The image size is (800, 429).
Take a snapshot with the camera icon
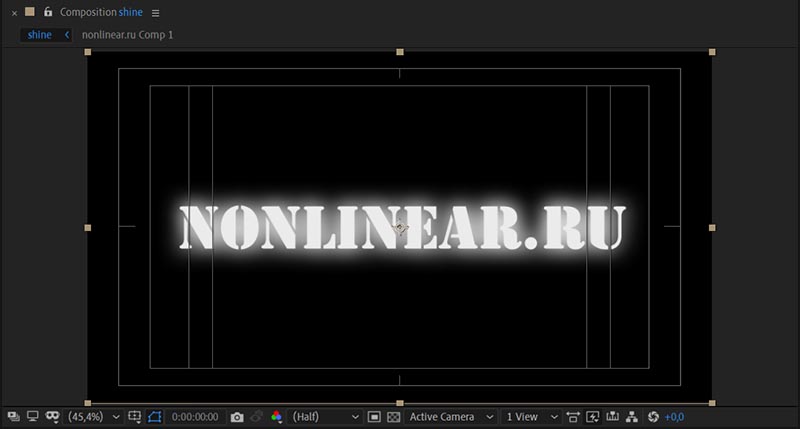pos(237,417)
